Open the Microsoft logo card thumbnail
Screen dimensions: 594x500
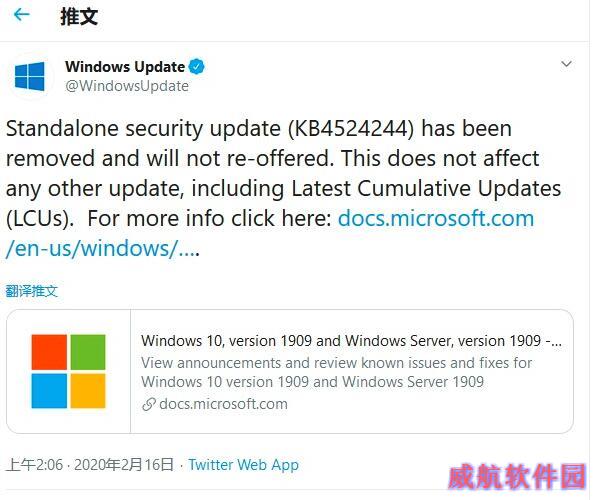pos(68,371)
